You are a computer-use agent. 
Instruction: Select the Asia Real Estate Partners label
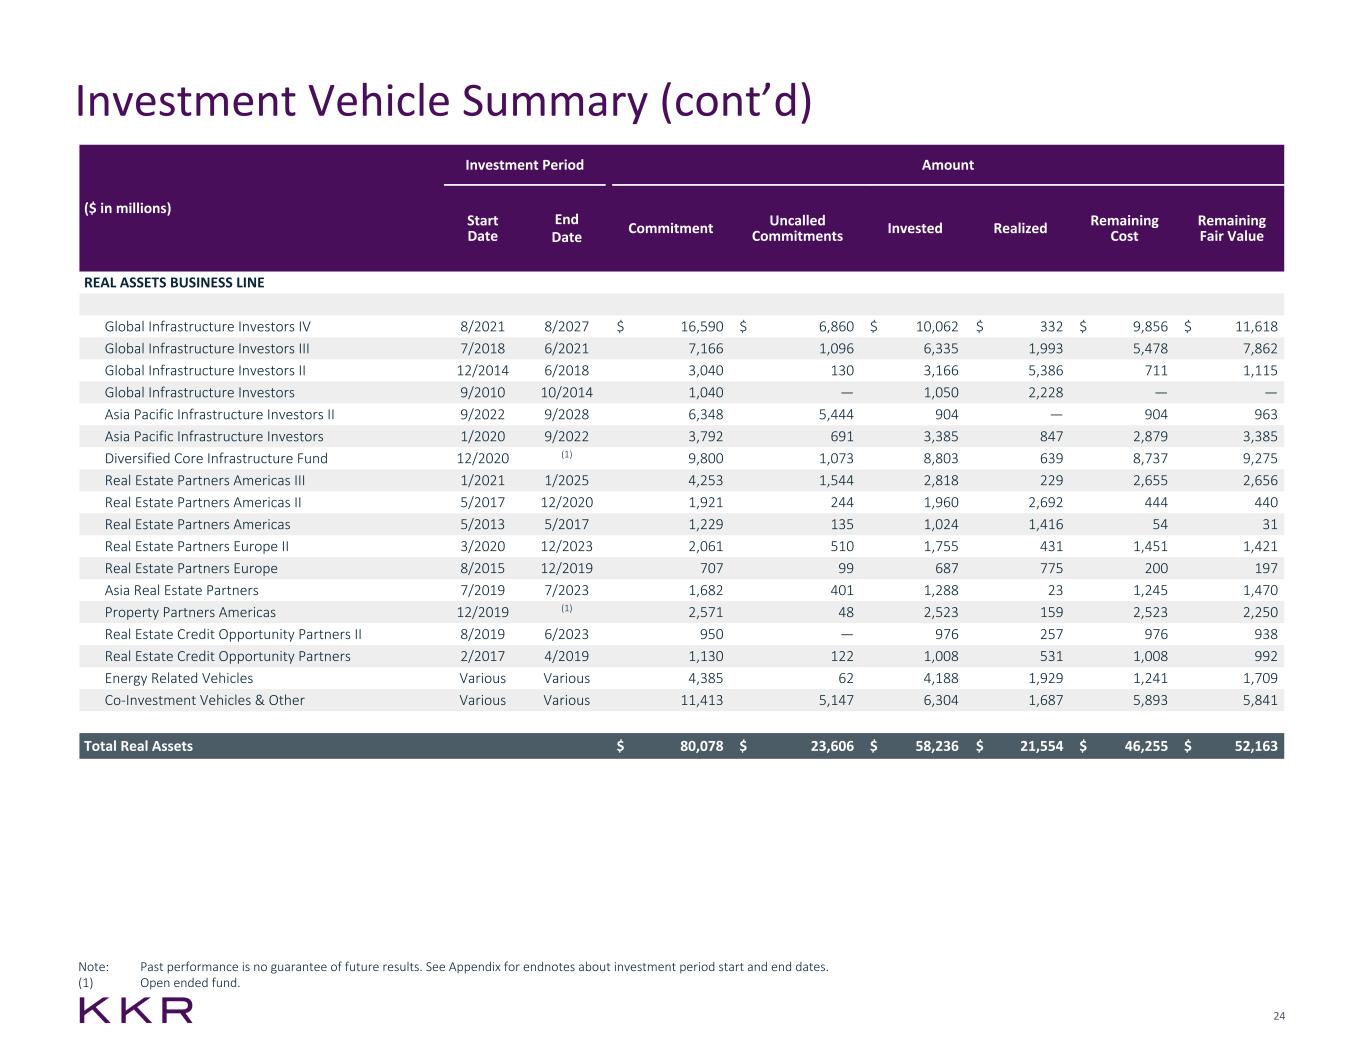pos(181,590)
